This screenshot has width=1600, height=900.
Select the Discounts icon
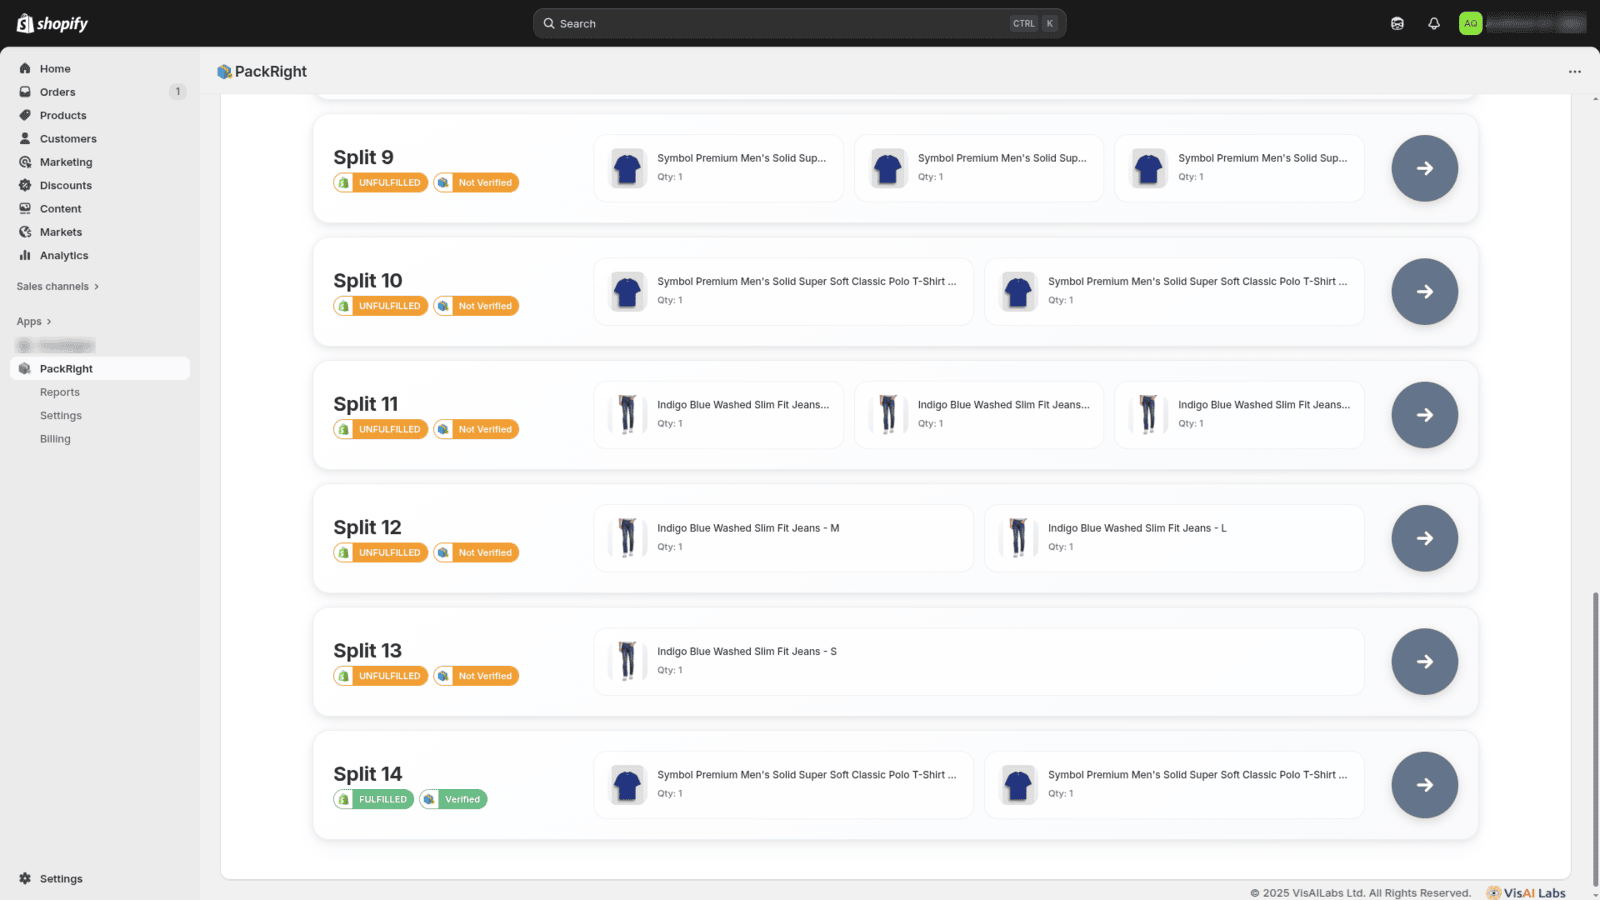[x=25, y=185]
